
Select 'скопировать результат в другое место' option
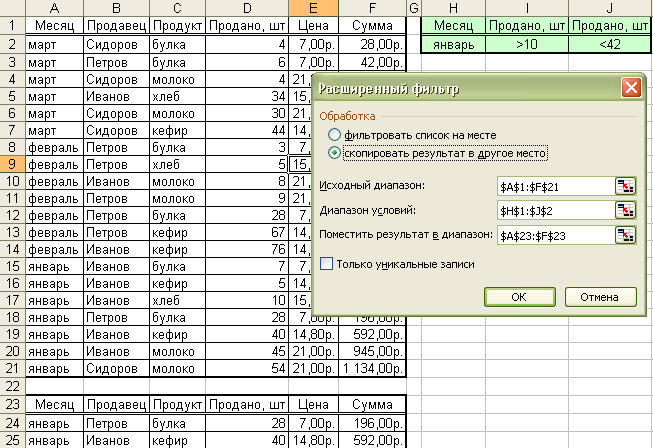point(334,153)
